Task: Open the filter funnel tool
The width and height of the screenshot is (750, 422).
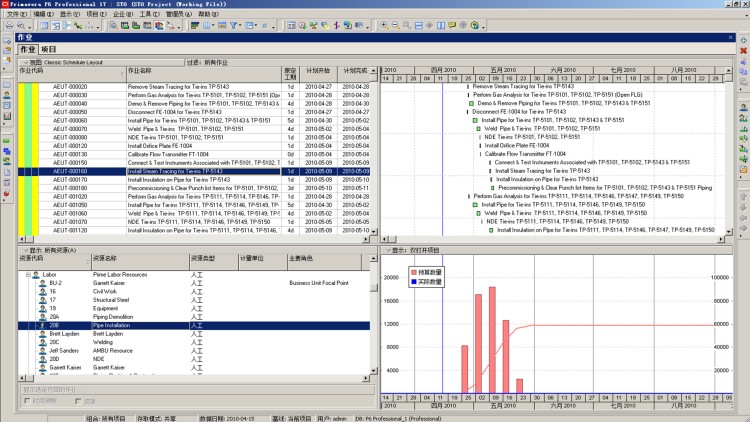Action: [x=233, y=25]
